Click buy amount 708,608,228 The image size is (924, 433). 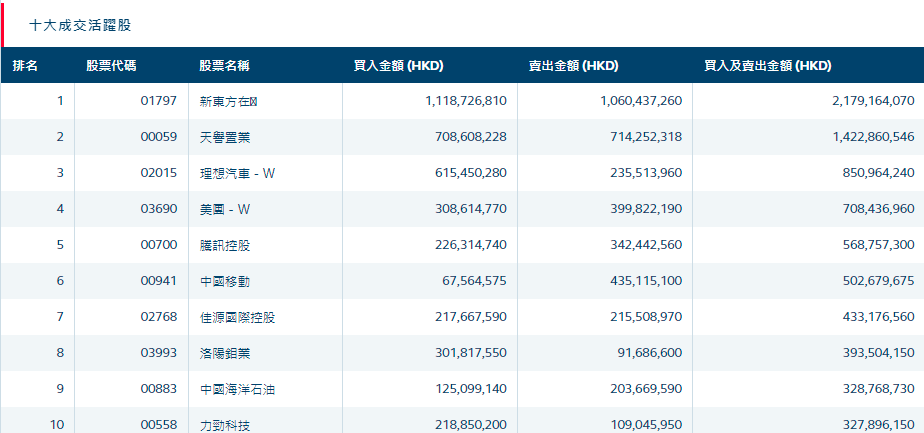click(x=471, y=137)
